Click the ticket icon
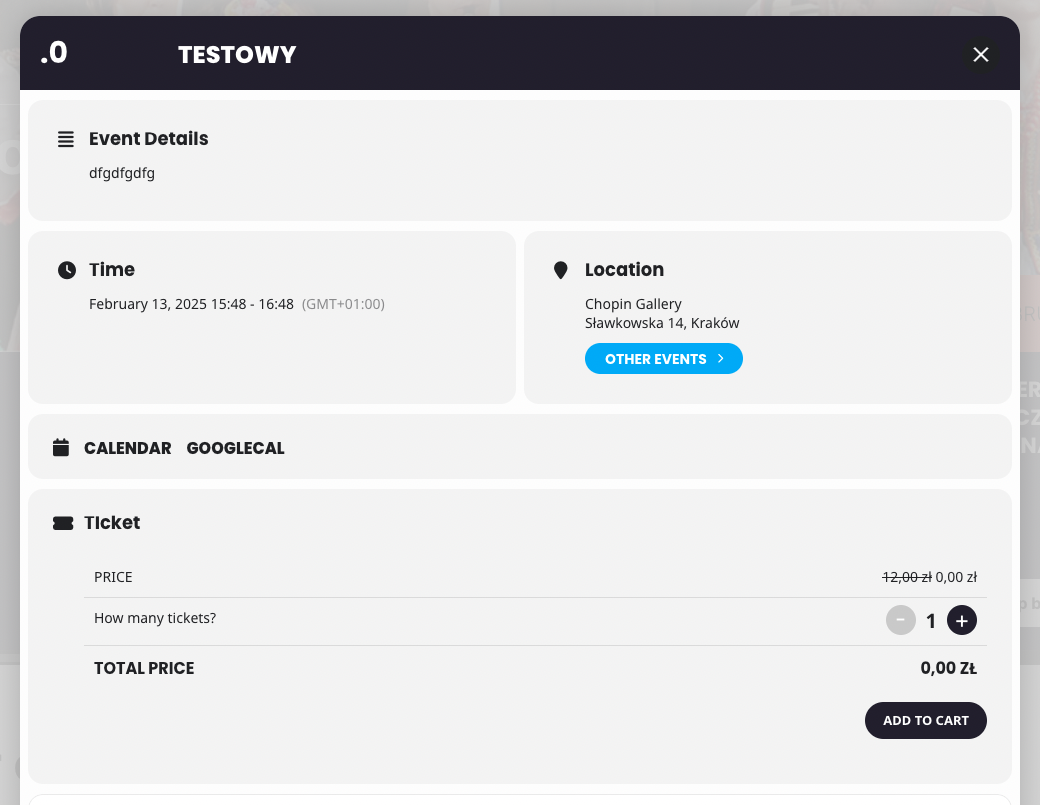 pyautogui.click(x=63, y=523)
